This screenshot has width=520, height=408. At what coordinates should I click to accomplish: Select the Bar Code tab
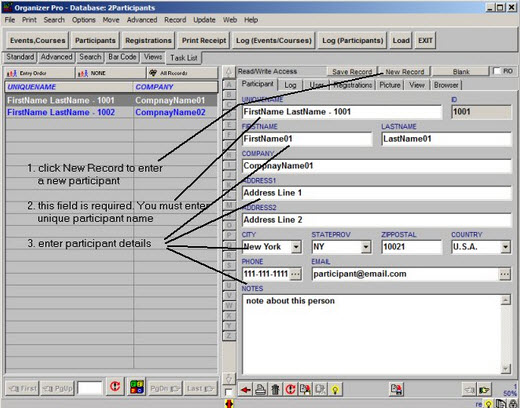[122, 57]
